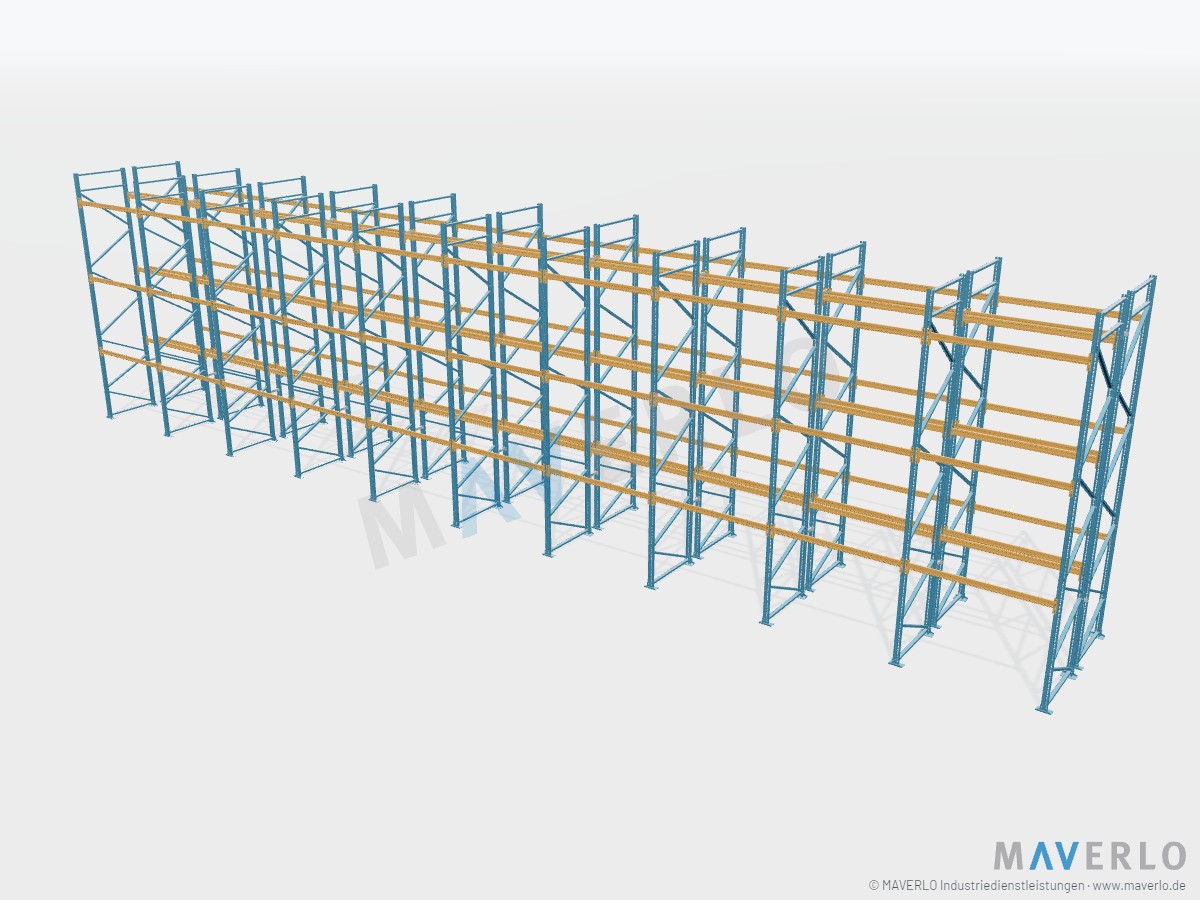Image resolution: width=1200 pixels, height=900 pixels.
Task: Click the blue V in the MAVERLO logo
Action: [x=1064, y=856]
